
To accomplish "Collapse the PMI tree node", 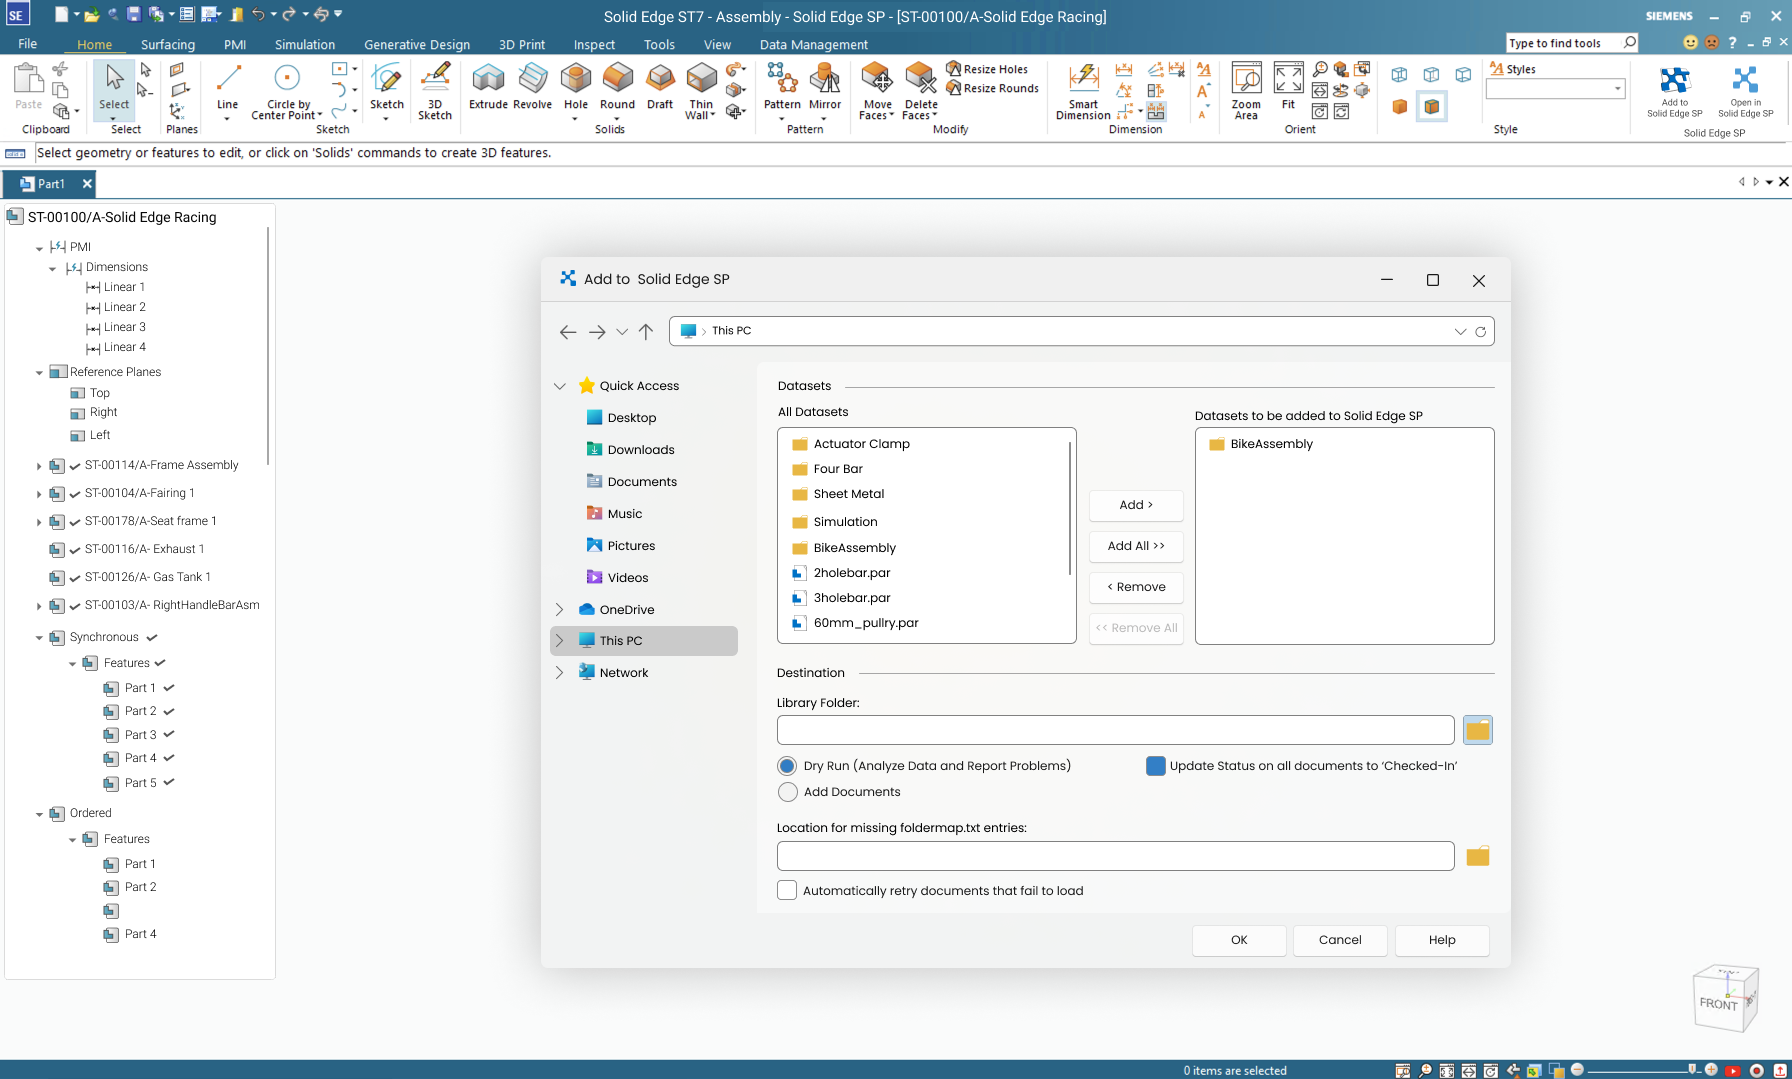I will [40, 248].
